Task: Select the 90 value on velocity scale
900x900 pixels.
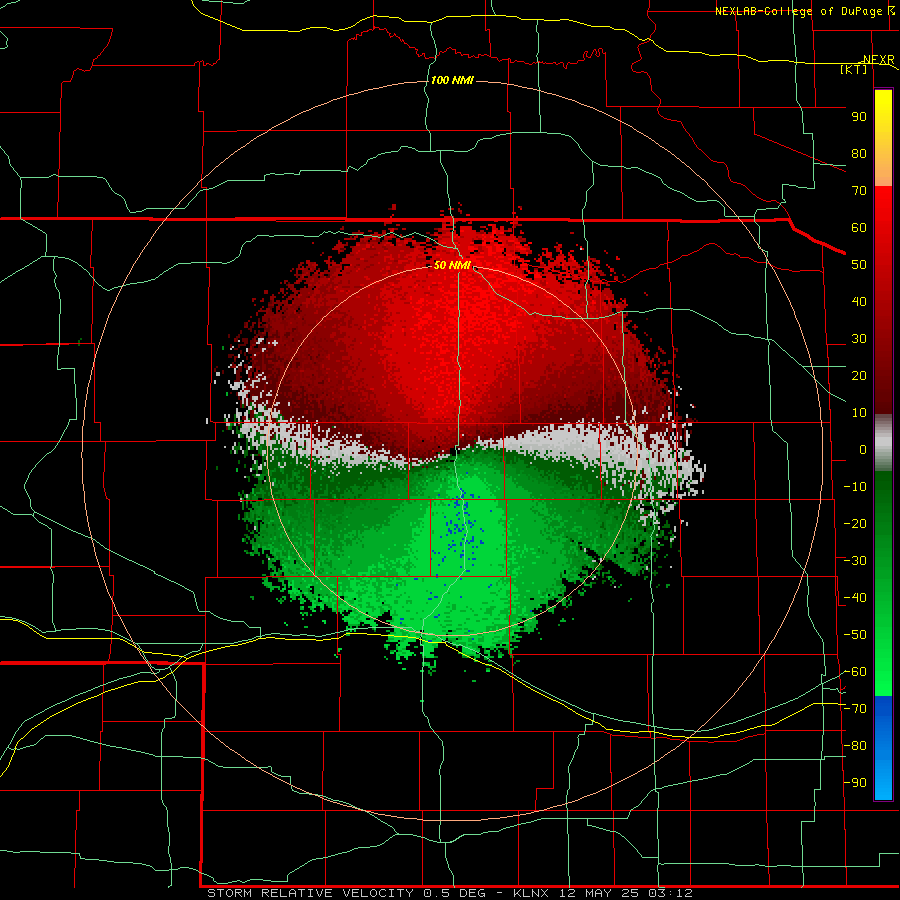Action: click(x=859, y=117)
